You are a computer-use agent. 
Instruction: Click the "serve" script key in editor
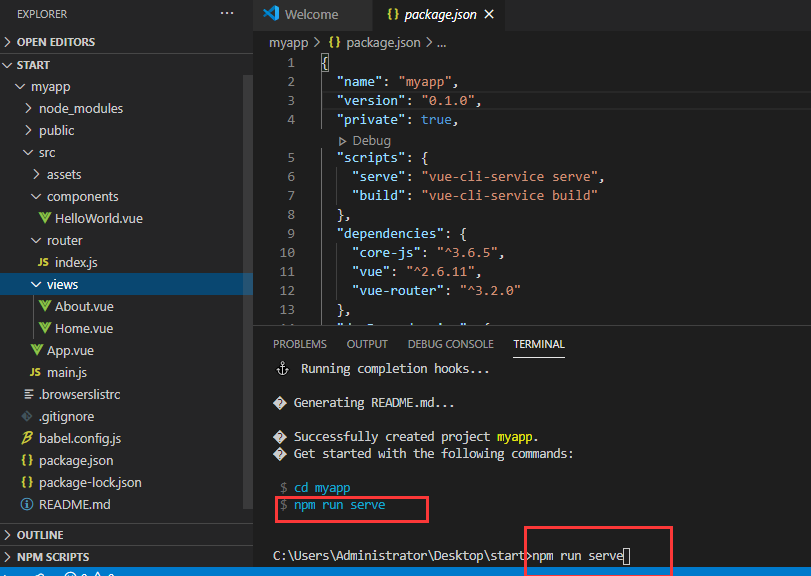click(x=379, y=176)
